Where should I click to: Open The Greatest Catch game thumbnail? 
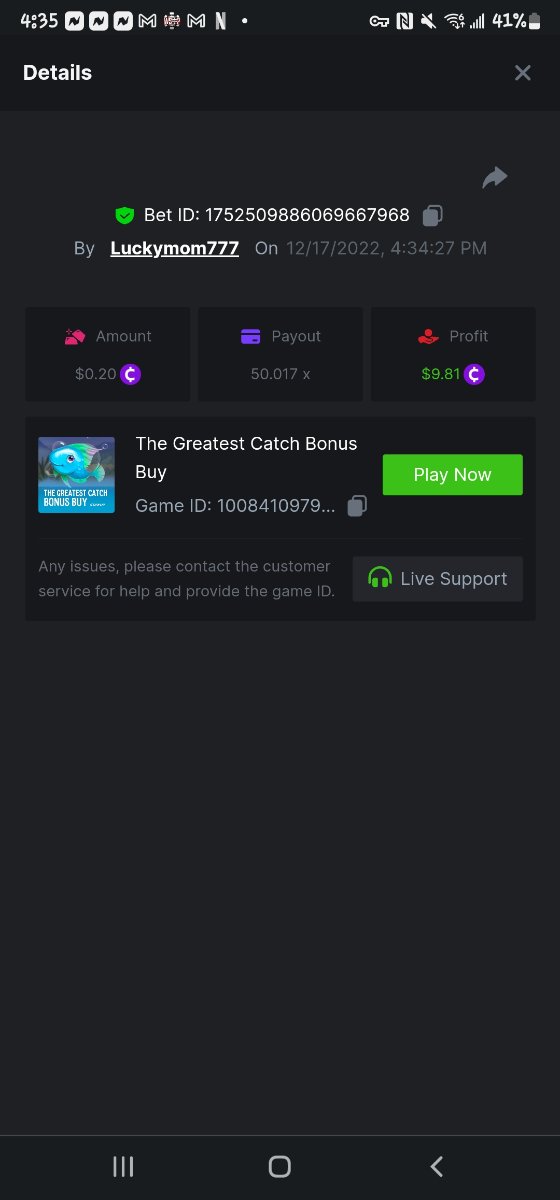[x=77, y=475]
